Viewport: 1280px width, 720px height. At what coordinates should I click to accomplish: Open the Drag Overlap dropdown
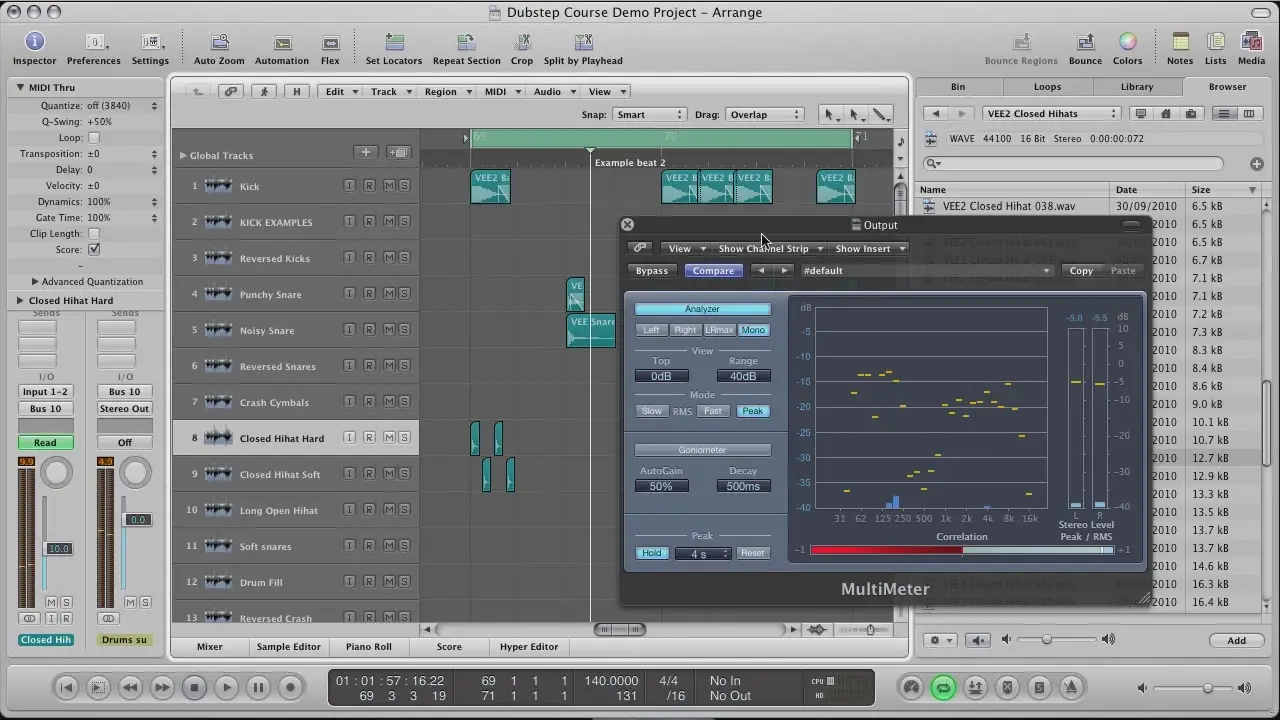click(764, 115)
